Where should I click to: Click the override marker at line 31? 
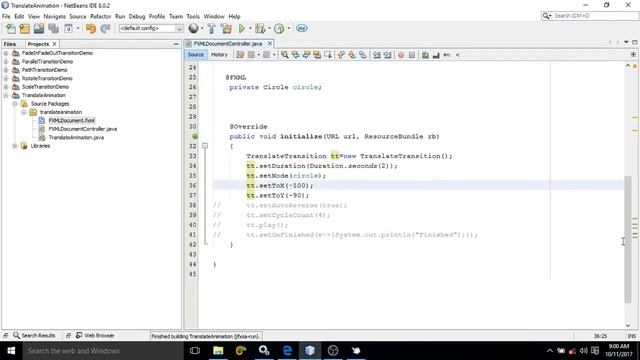point(195,136)
